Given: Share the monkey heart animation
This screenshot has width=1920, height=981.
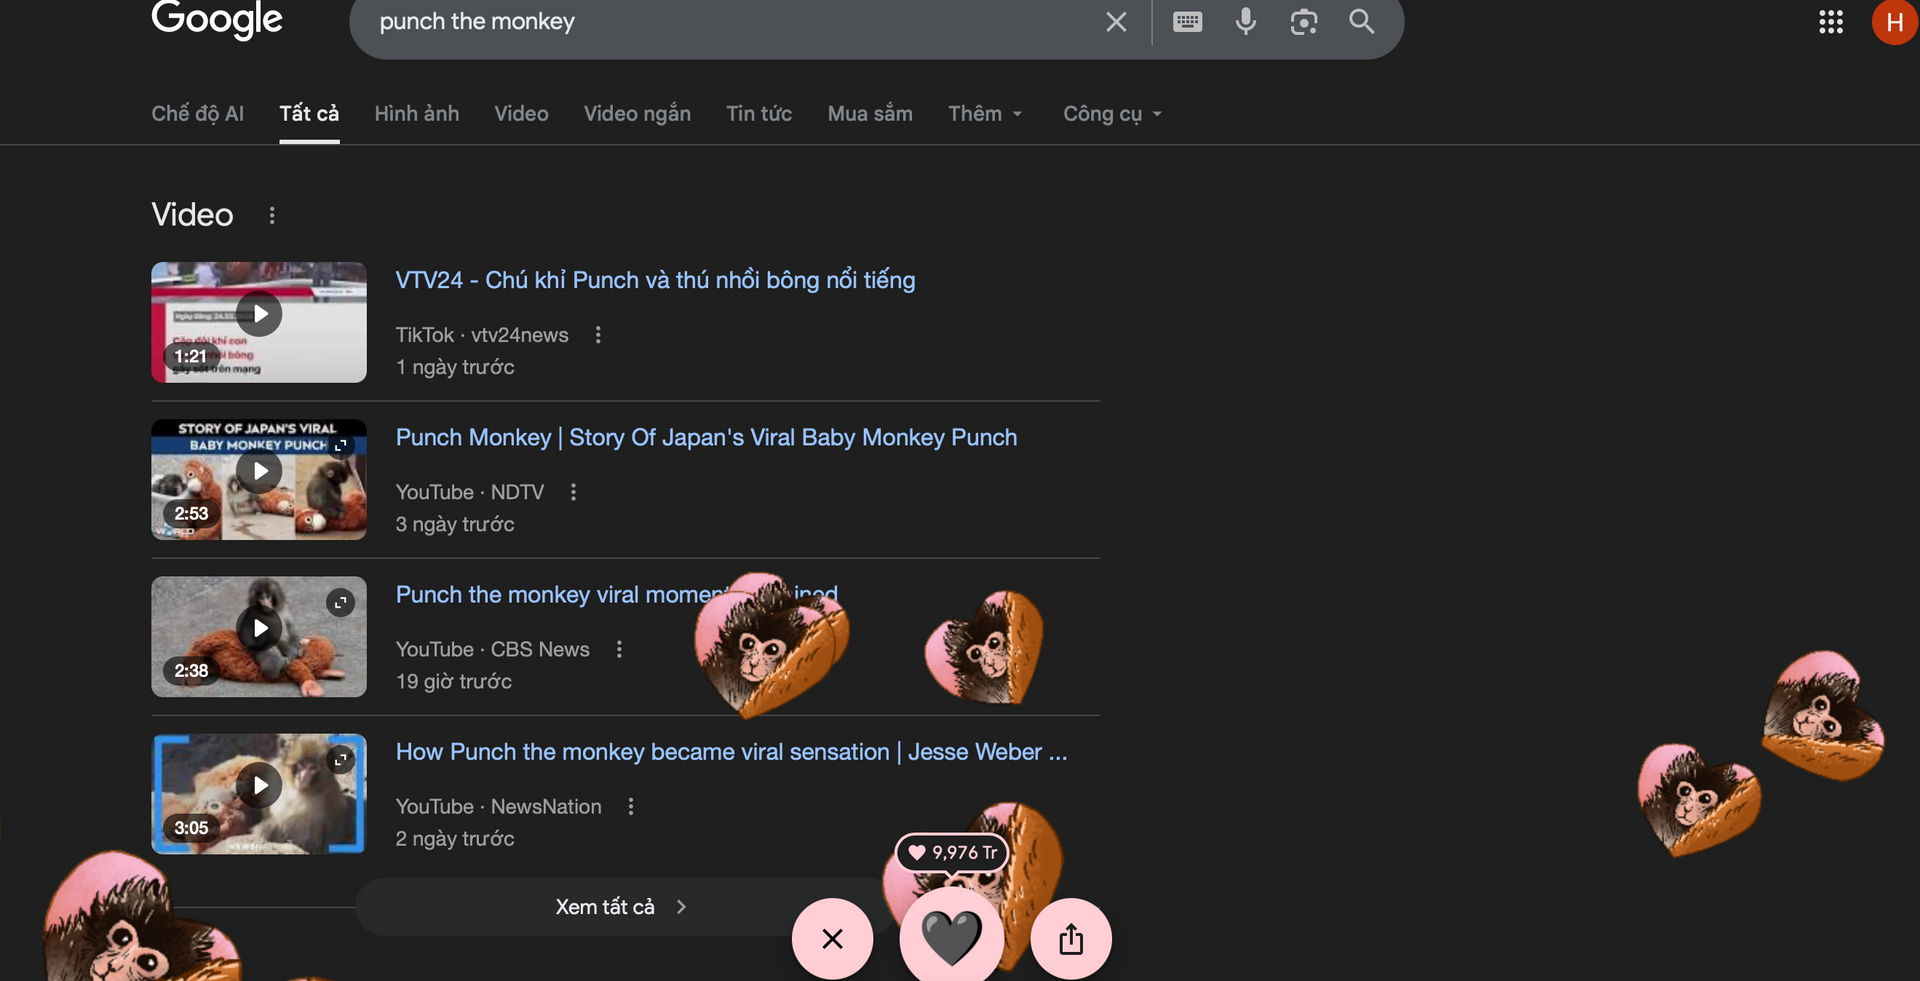Looking at the screenshot, I should (1070, 939).
